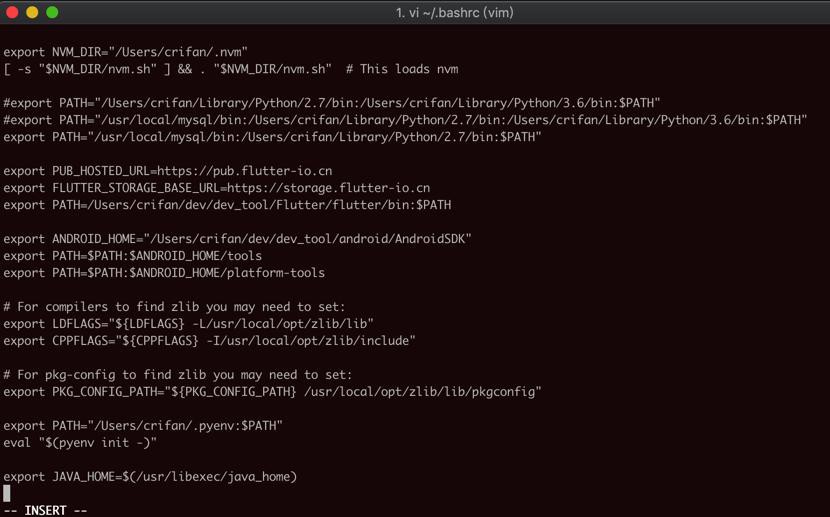This screenshot has width=830, height=517.
Task: Click the '# For pkg-config to find zlib' comment
Action: coord(177,375)
